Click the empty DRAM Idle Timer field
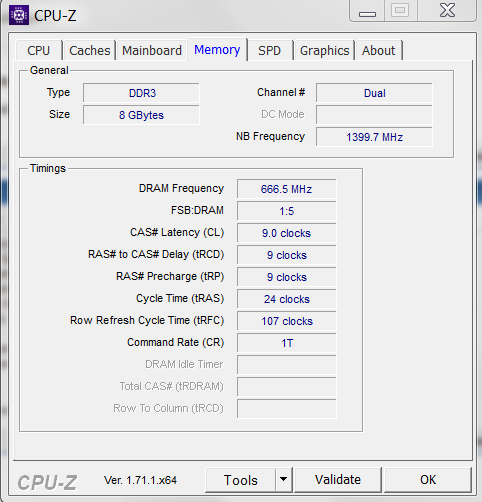 (x=287, y=365)
